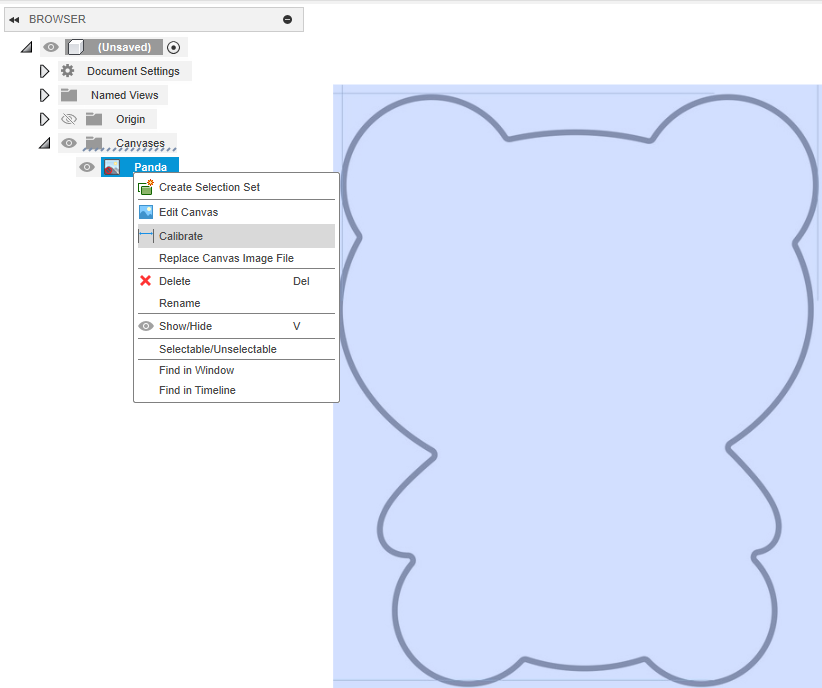Select the Origin label
Viewport: 822px width, 688px height.
click(131, 120)
